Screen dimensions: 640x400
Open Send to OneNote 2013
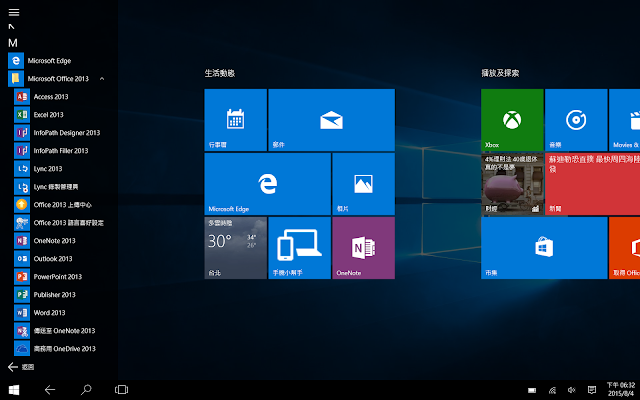click(x=61, y=330)
